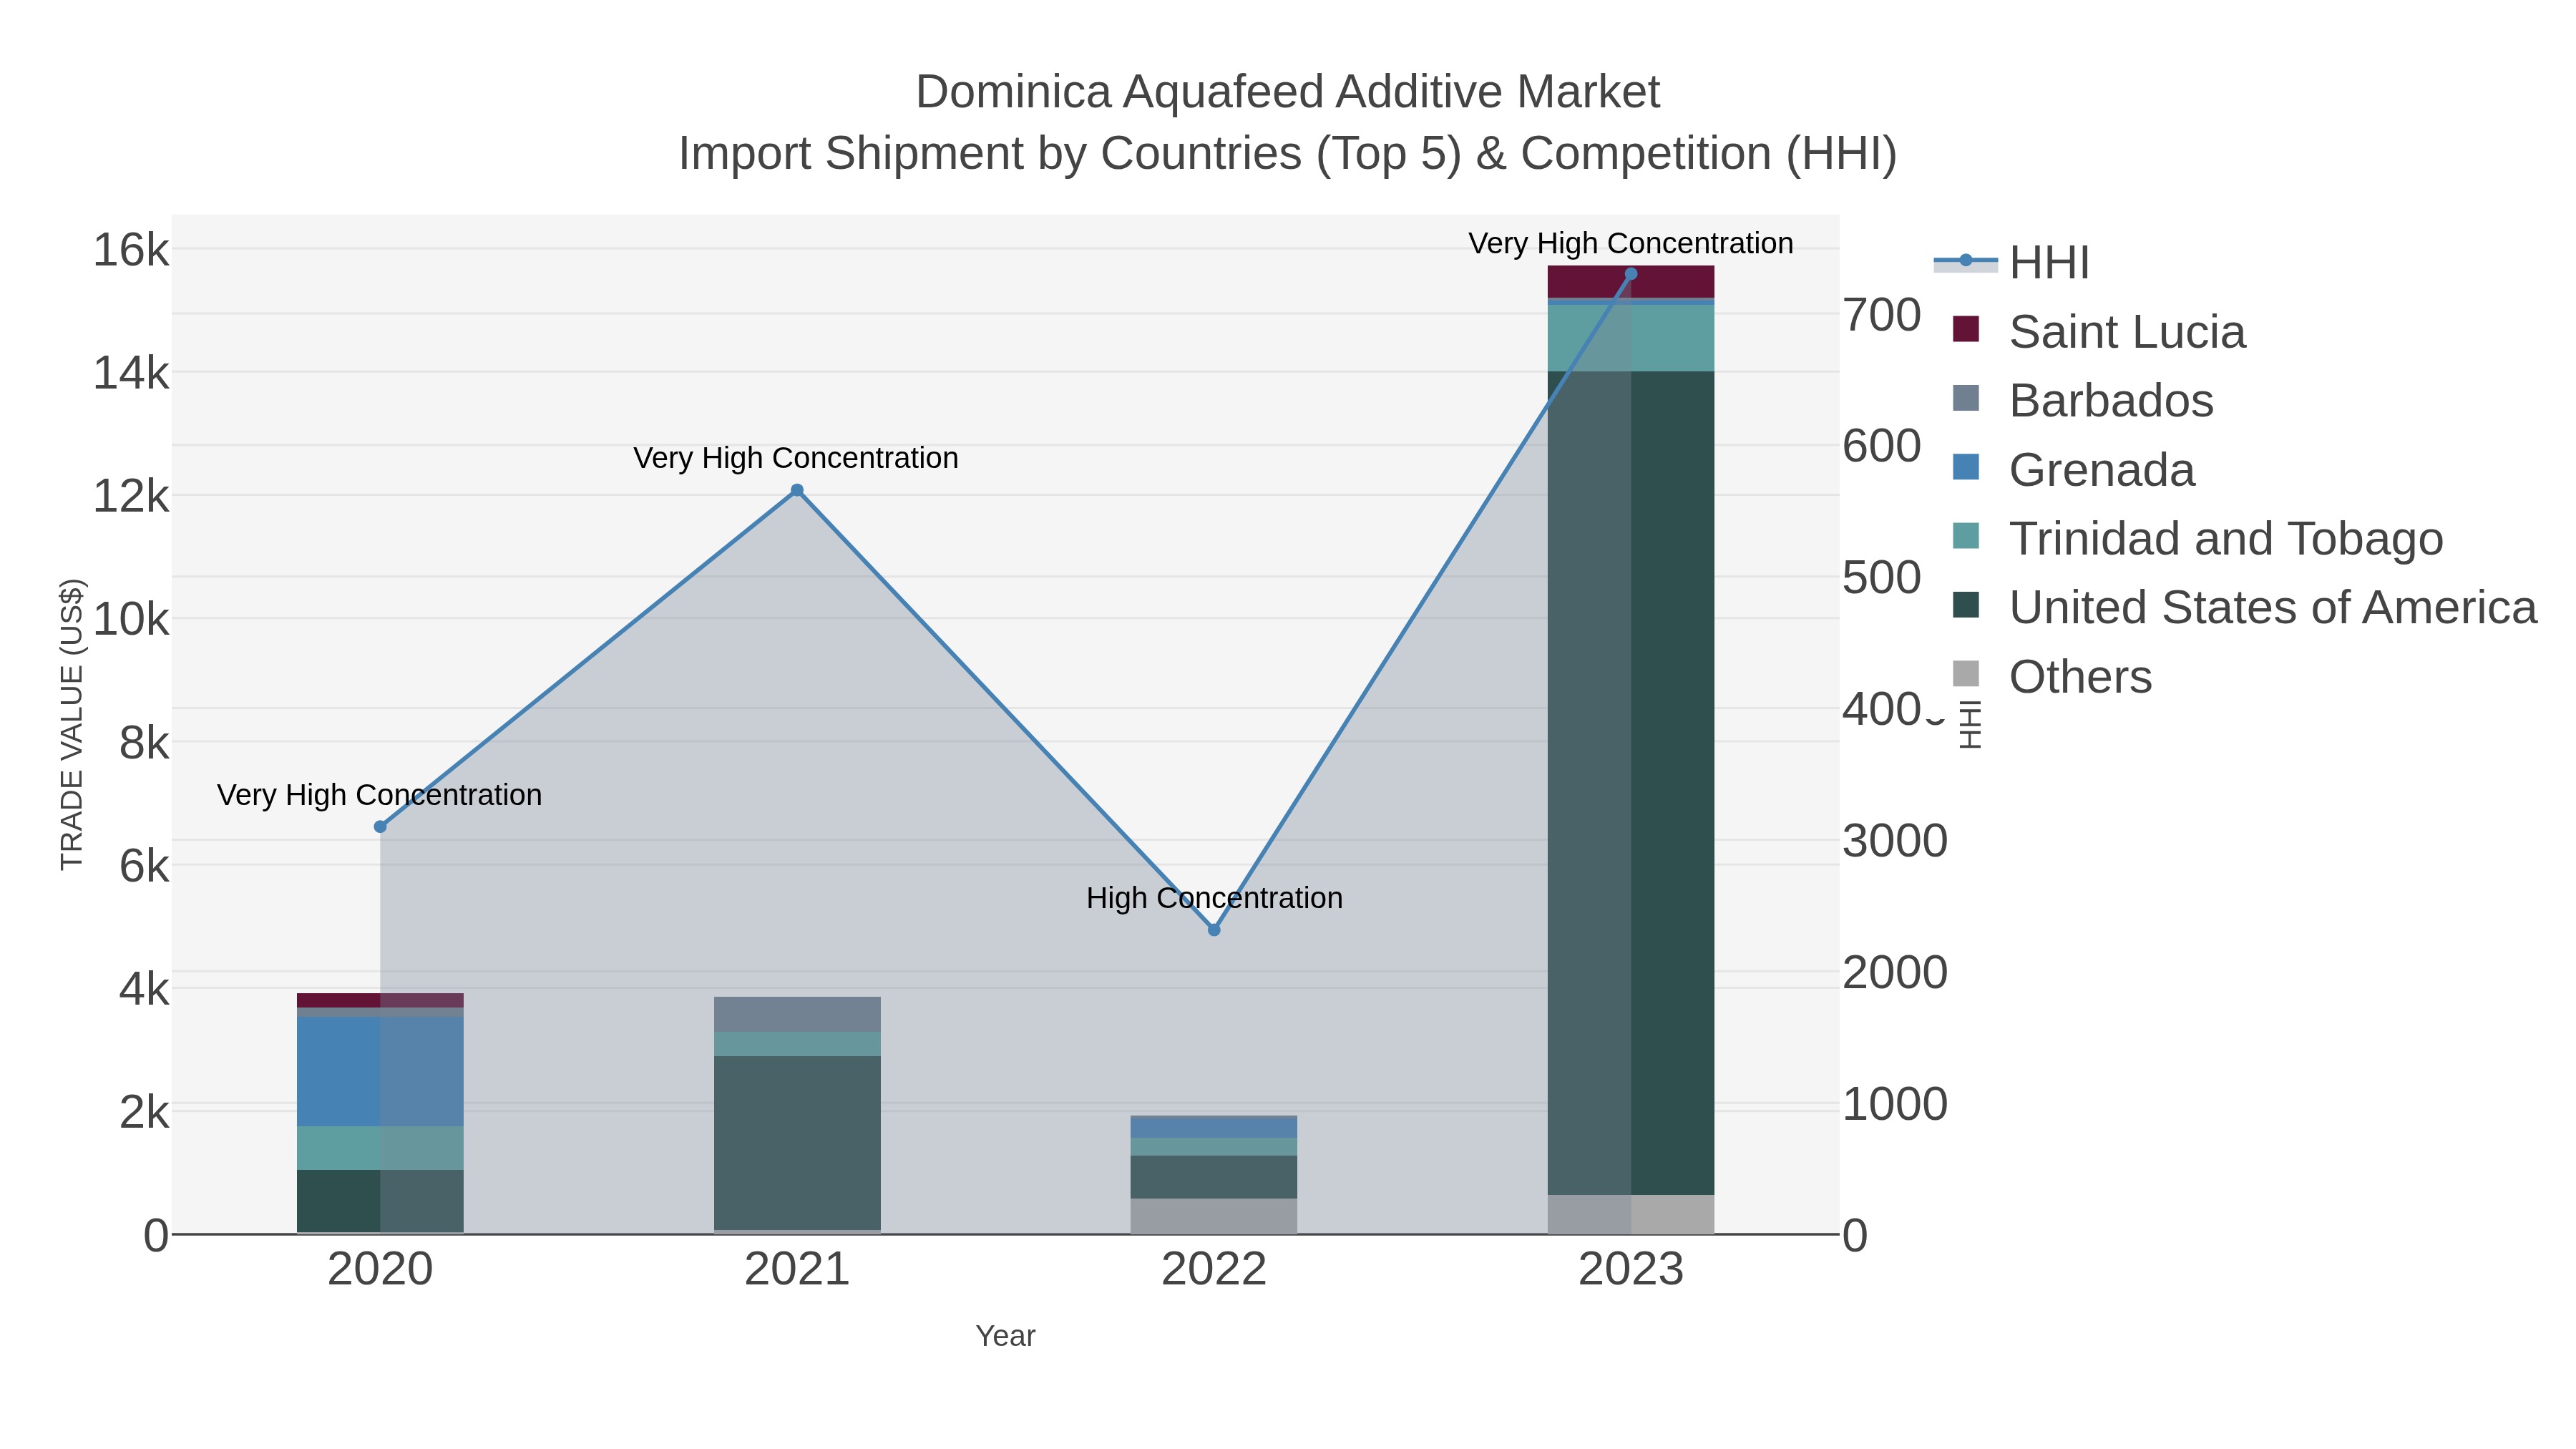Click the 'TRADE VALUE (US$)' axis title
This screenshot has height=1449, width=2576.
72,724
